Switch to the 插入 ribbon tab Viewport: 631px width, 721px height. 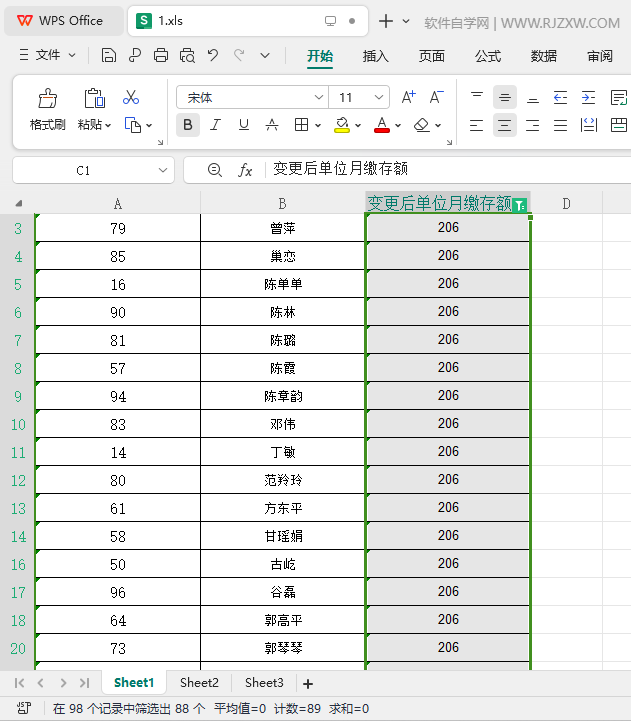[375, 56]
